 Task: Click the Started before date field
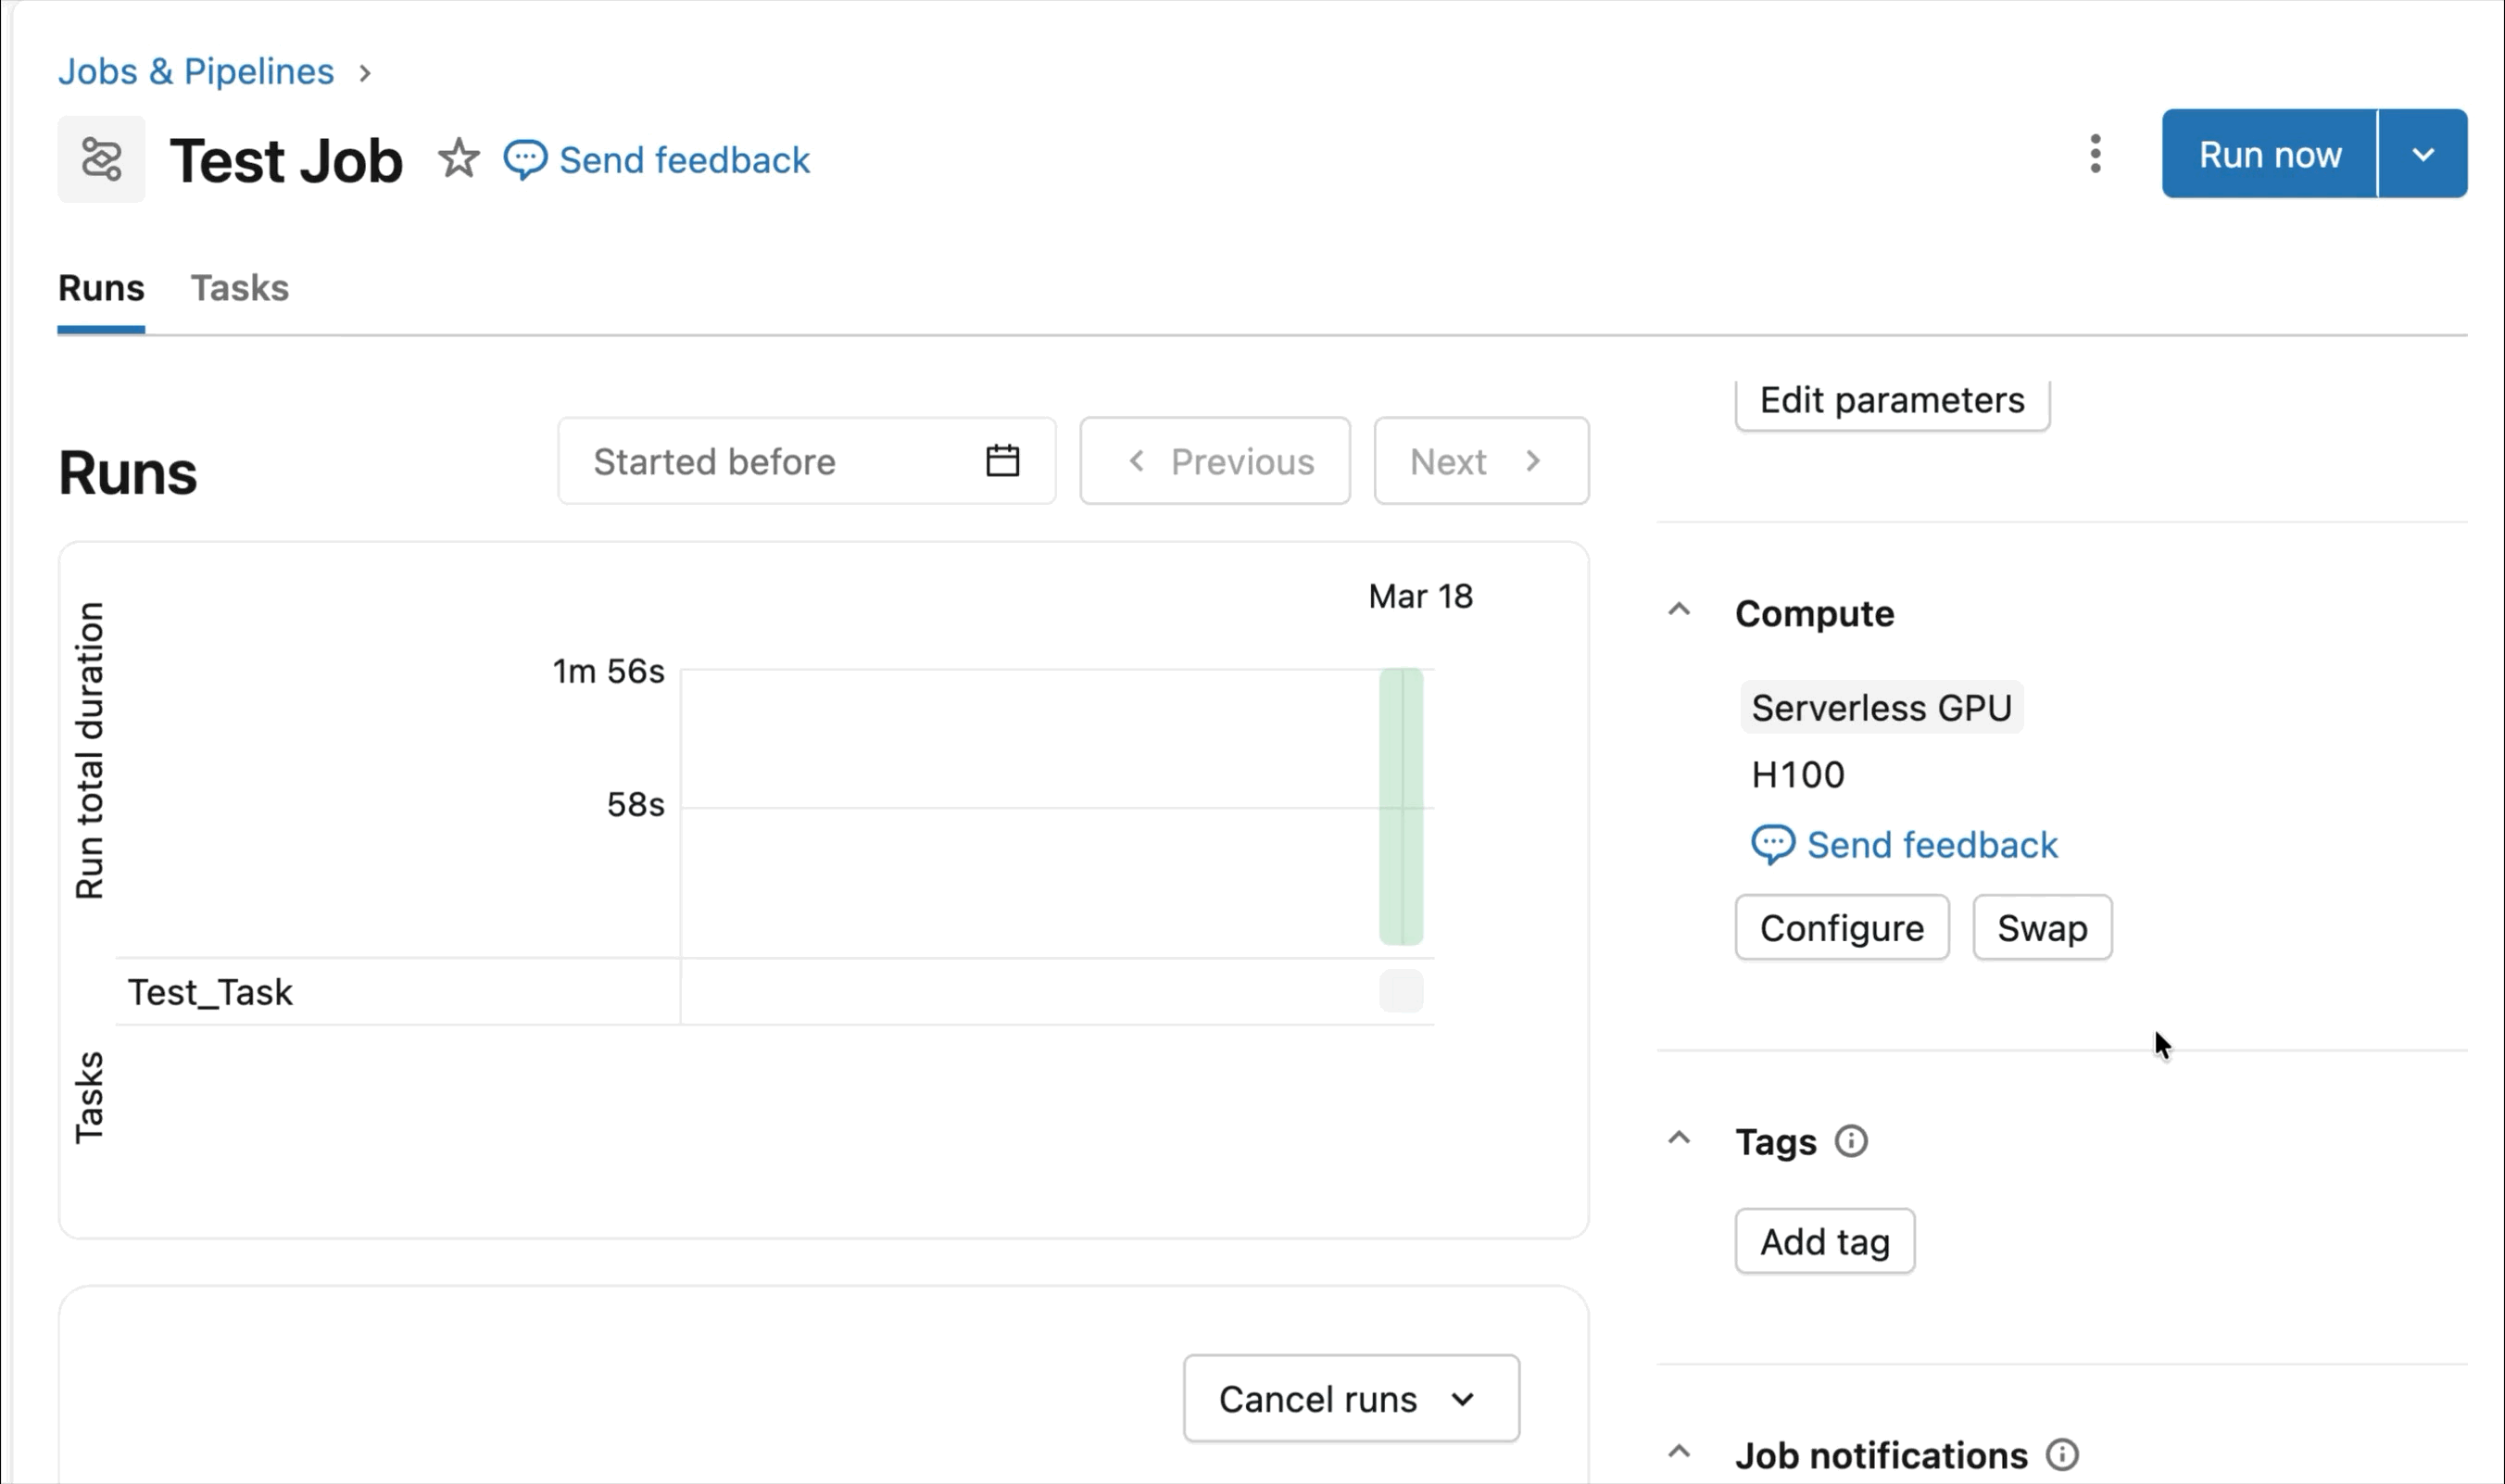pos(780,461)
